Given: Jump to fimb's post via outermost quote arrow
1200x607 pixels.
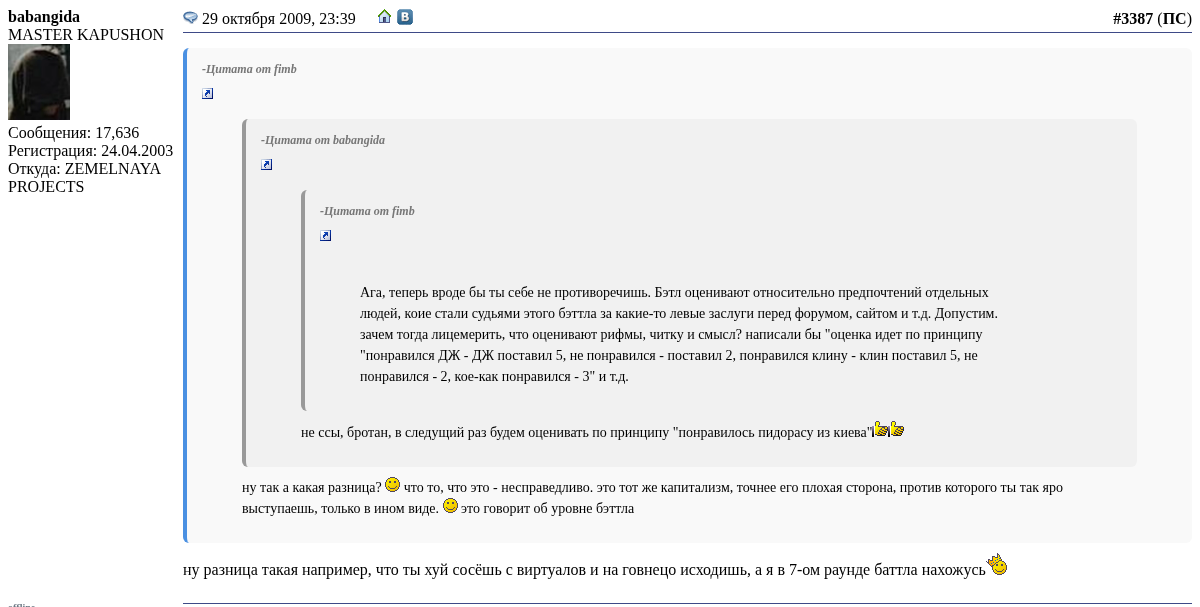Looking at the screenshot, I should click(x=208, y=94).
